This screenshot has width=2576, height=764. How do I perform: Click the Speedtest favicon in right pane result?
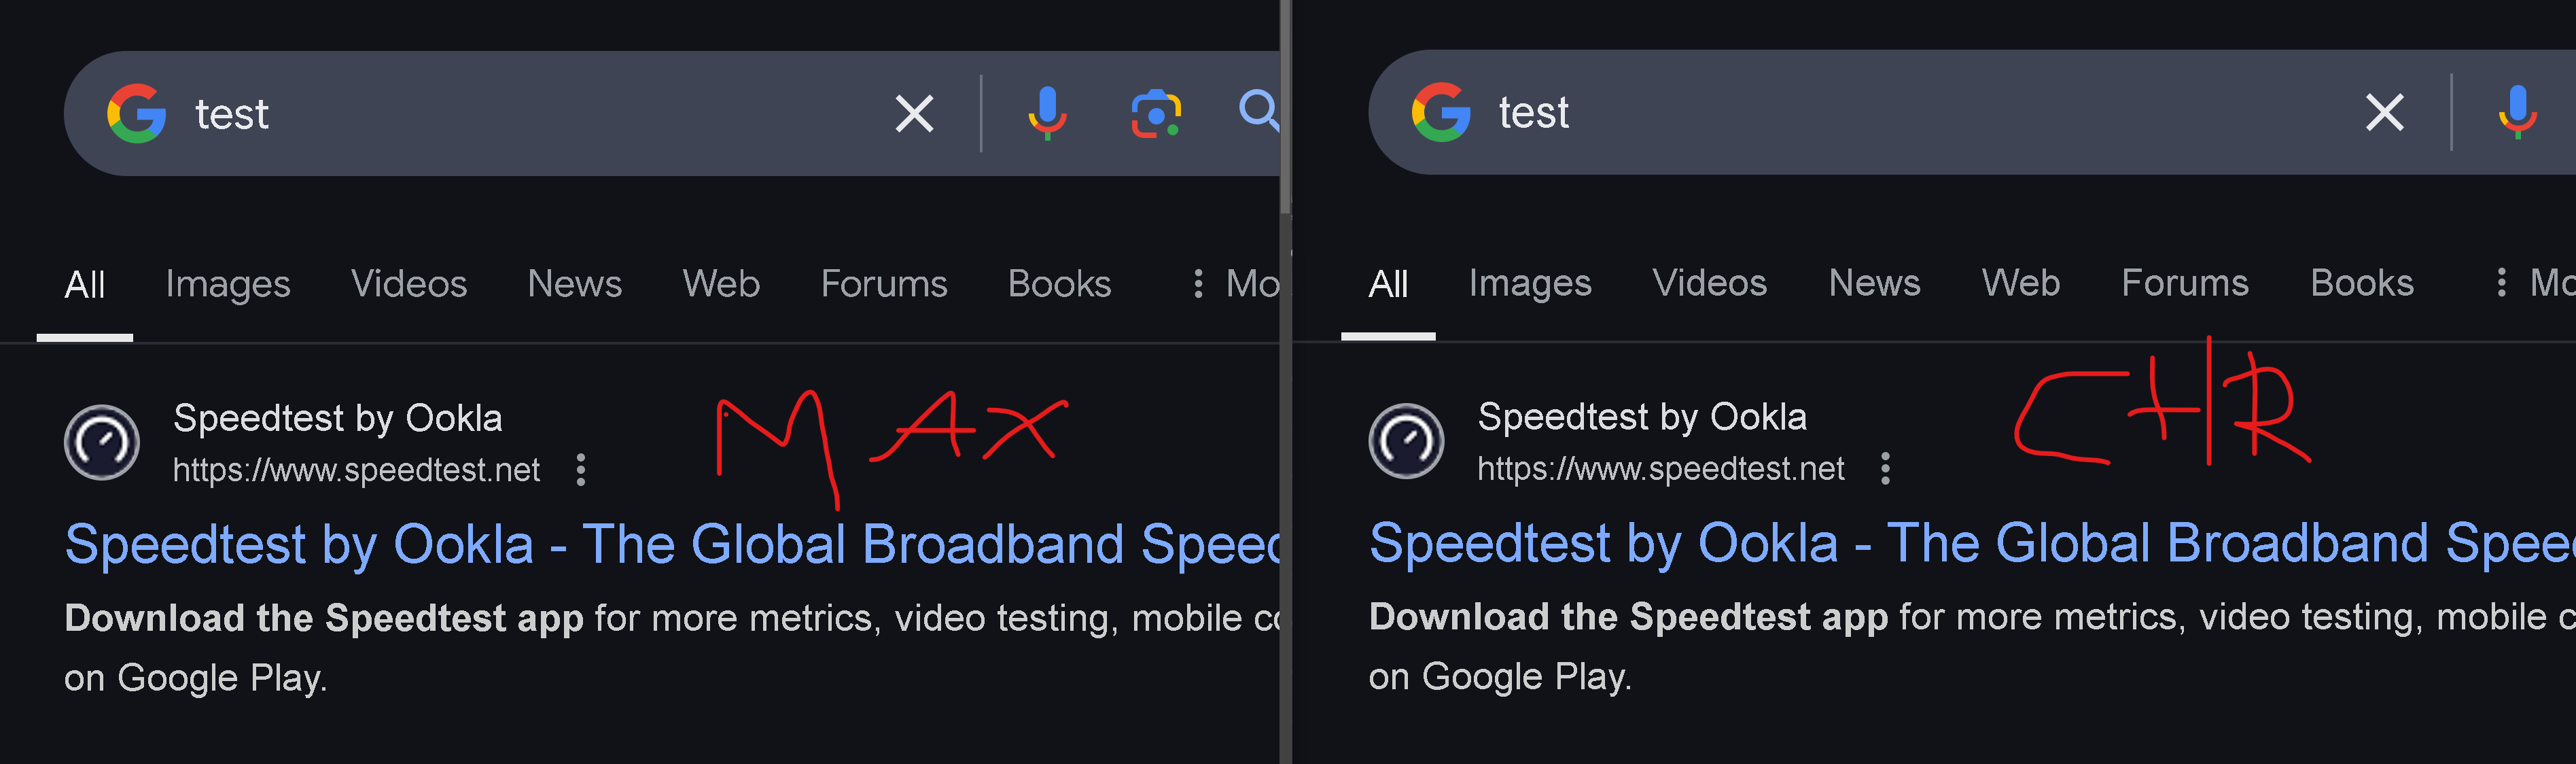pos(1406,441)
